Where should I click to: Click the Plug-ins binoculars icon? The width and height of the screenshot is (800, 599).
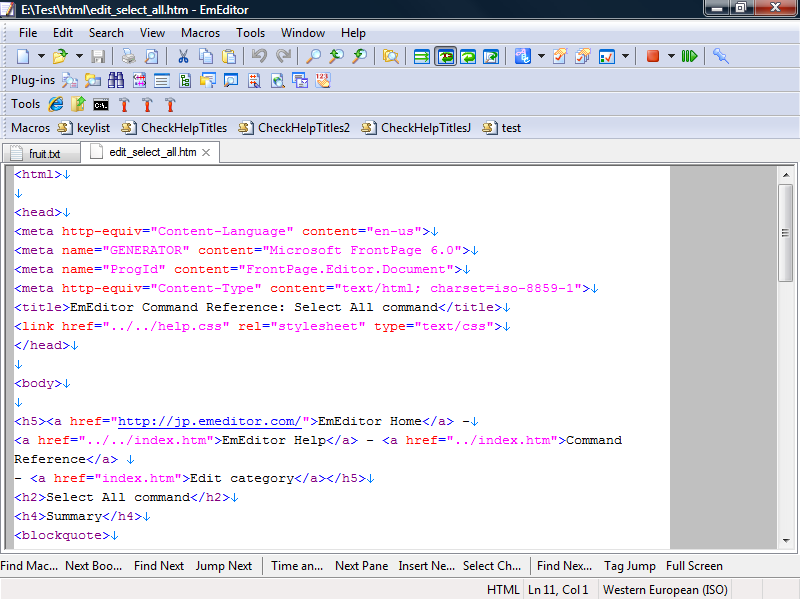116,80
